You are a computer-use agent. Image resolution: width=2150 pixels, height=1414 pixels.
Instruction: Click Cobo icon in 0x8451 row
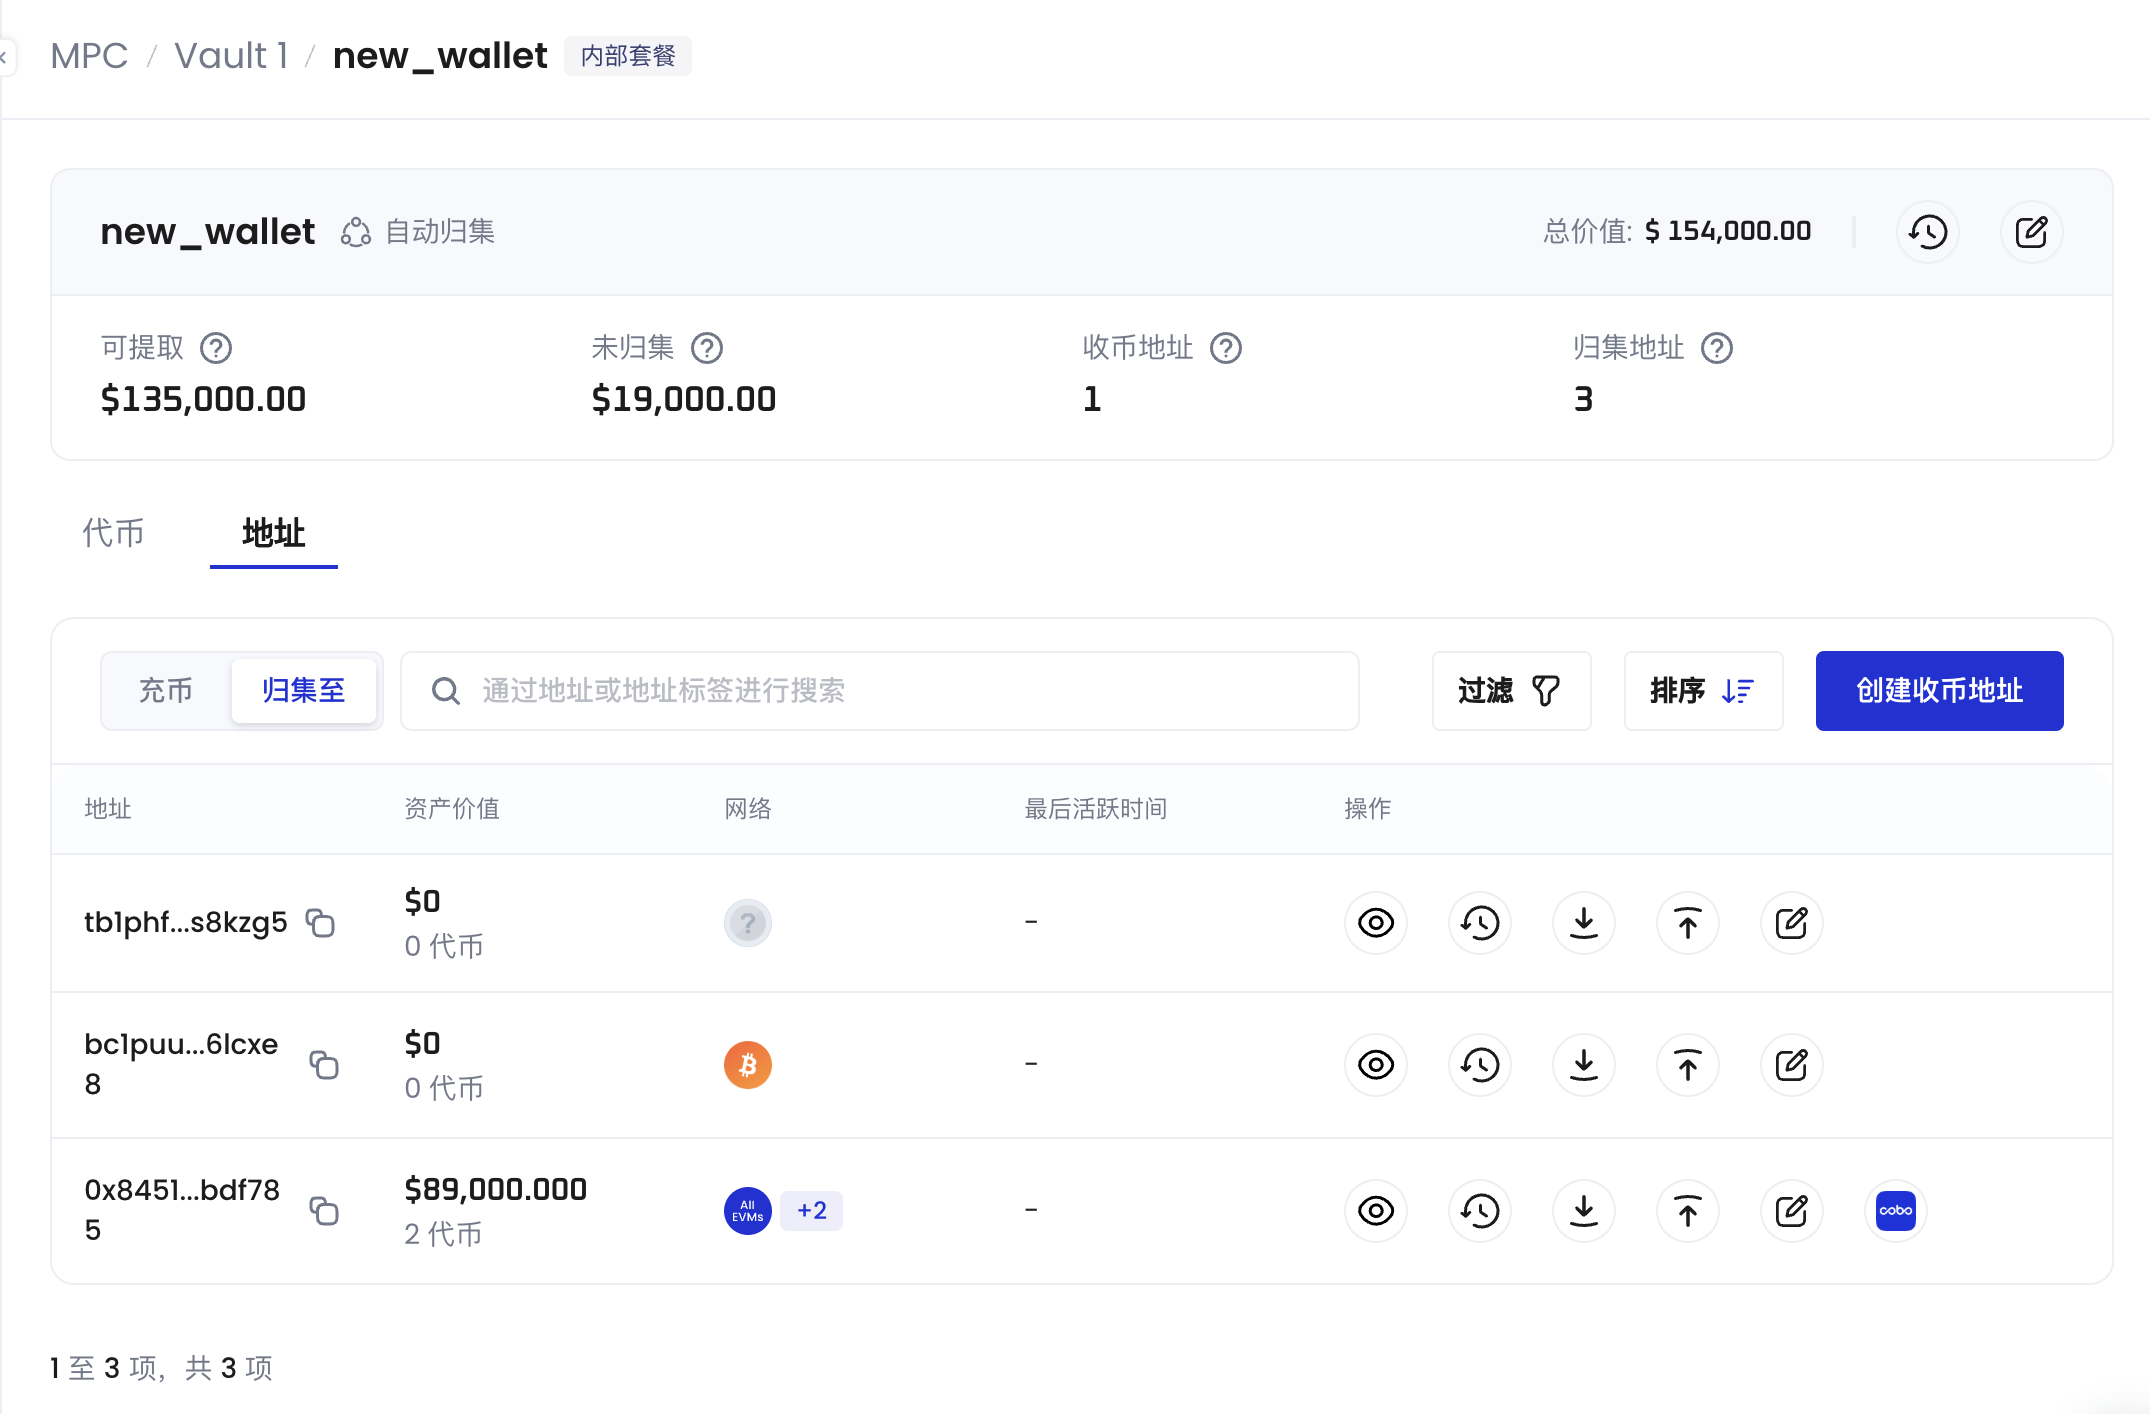1896,1210
